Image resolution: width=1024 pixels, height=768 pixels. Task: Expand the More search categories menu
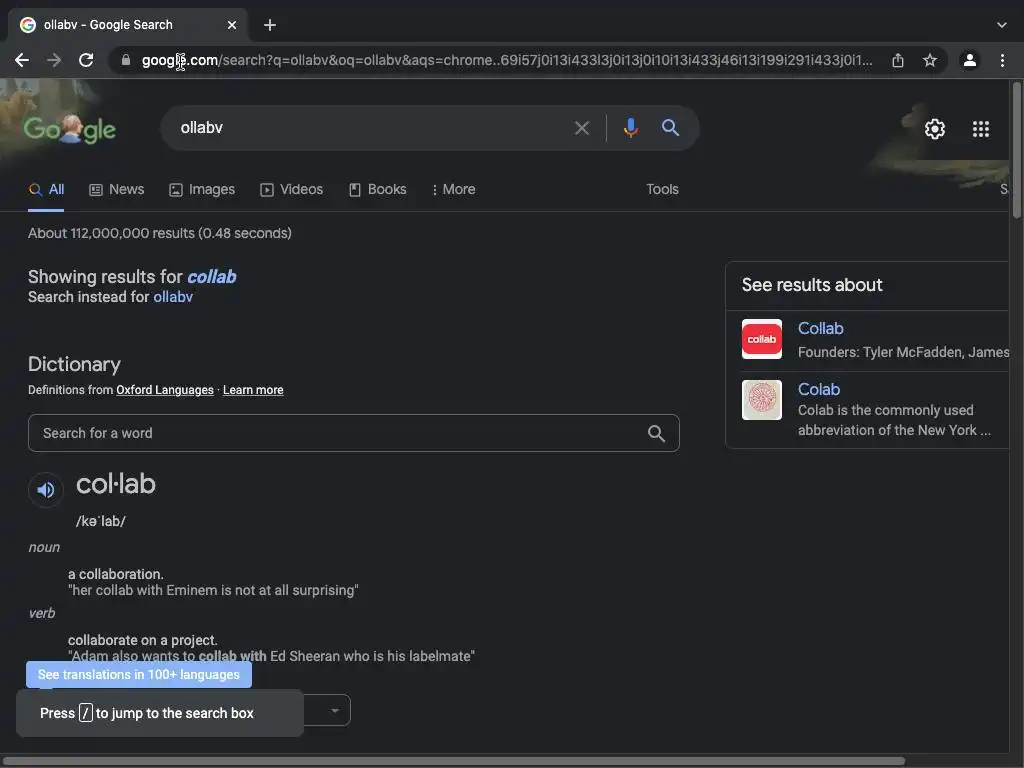pyautogui.click(x=453, y=189)
